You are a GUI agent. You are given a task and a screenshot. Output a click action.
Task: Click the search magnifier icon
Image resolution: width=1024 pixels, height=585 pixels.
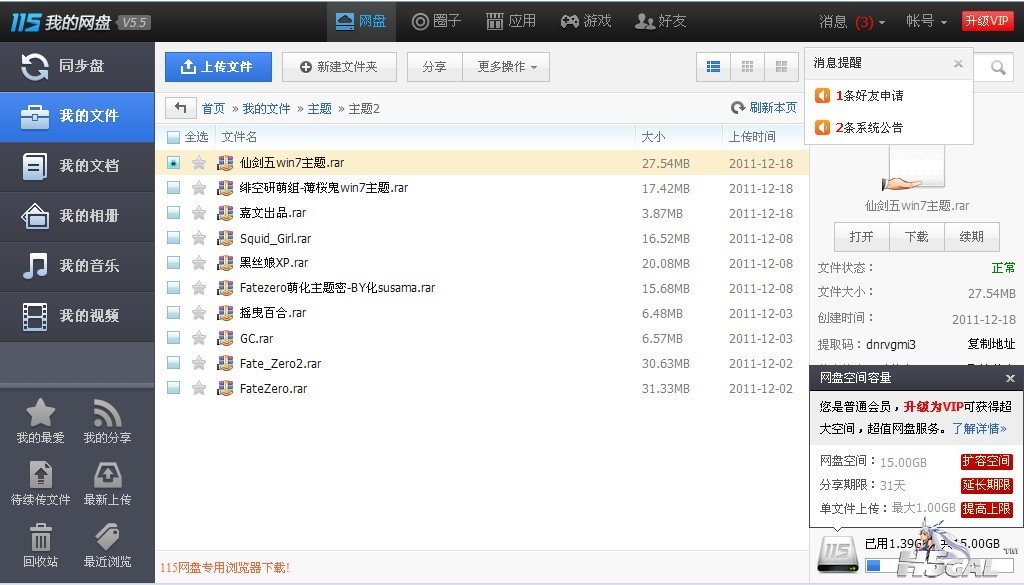(998, 67)
